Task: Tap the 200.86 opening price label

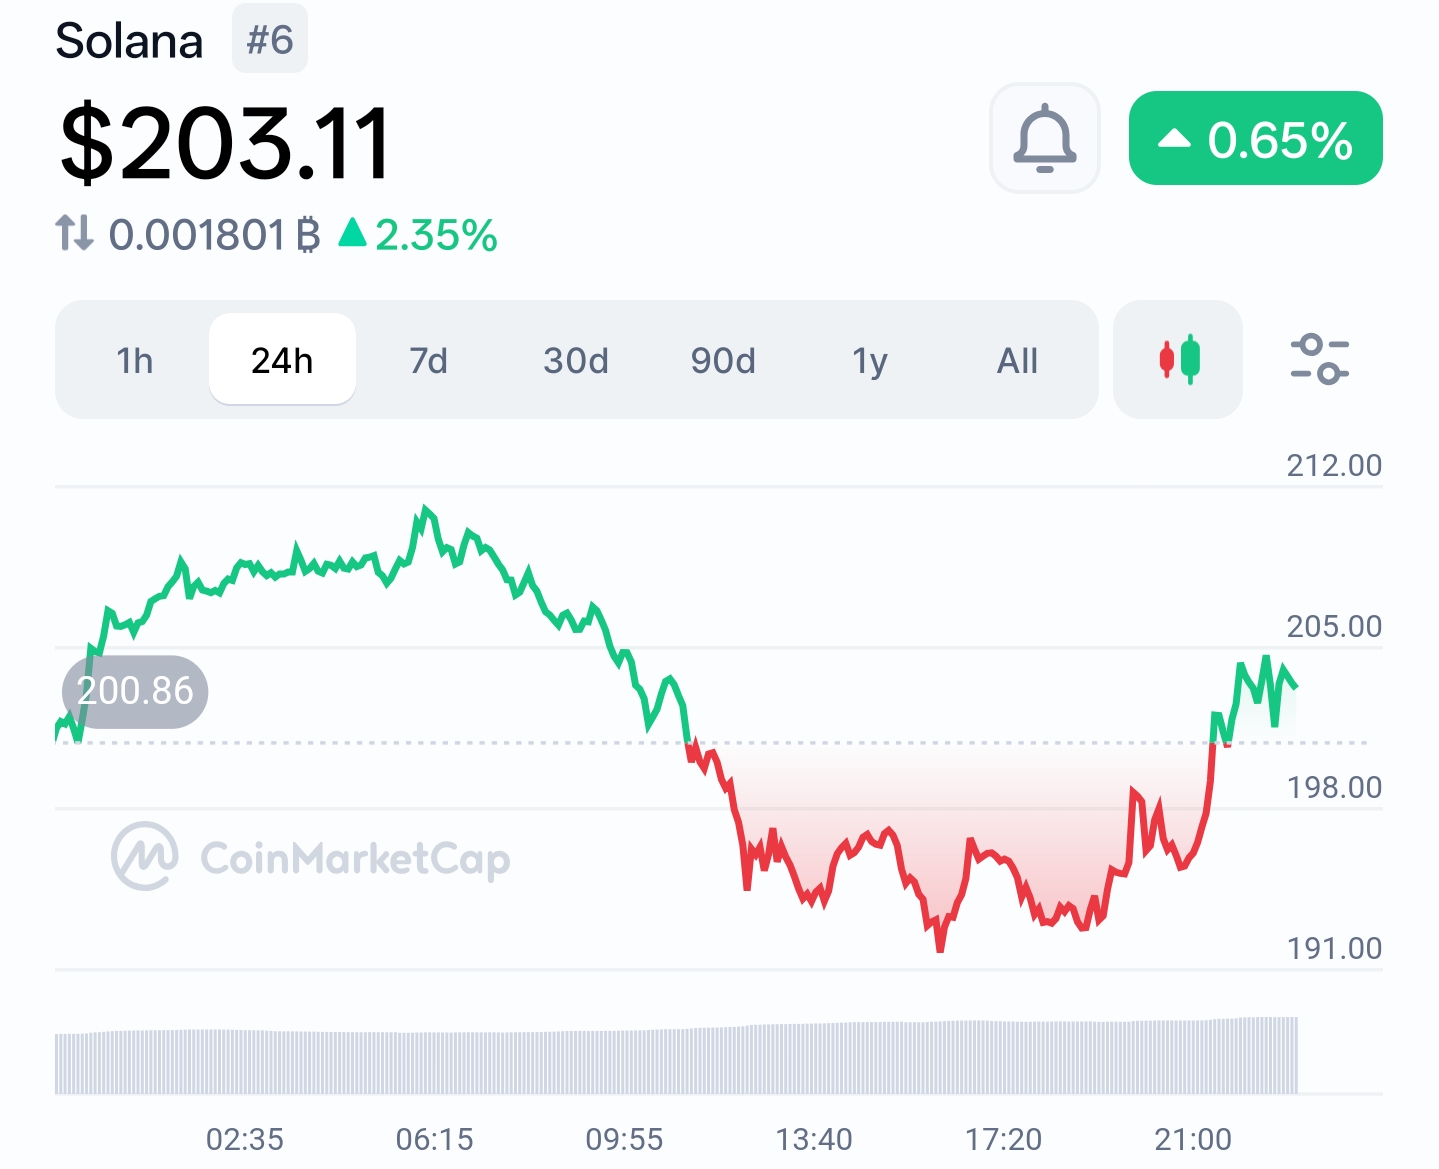Action: point(135,691)
